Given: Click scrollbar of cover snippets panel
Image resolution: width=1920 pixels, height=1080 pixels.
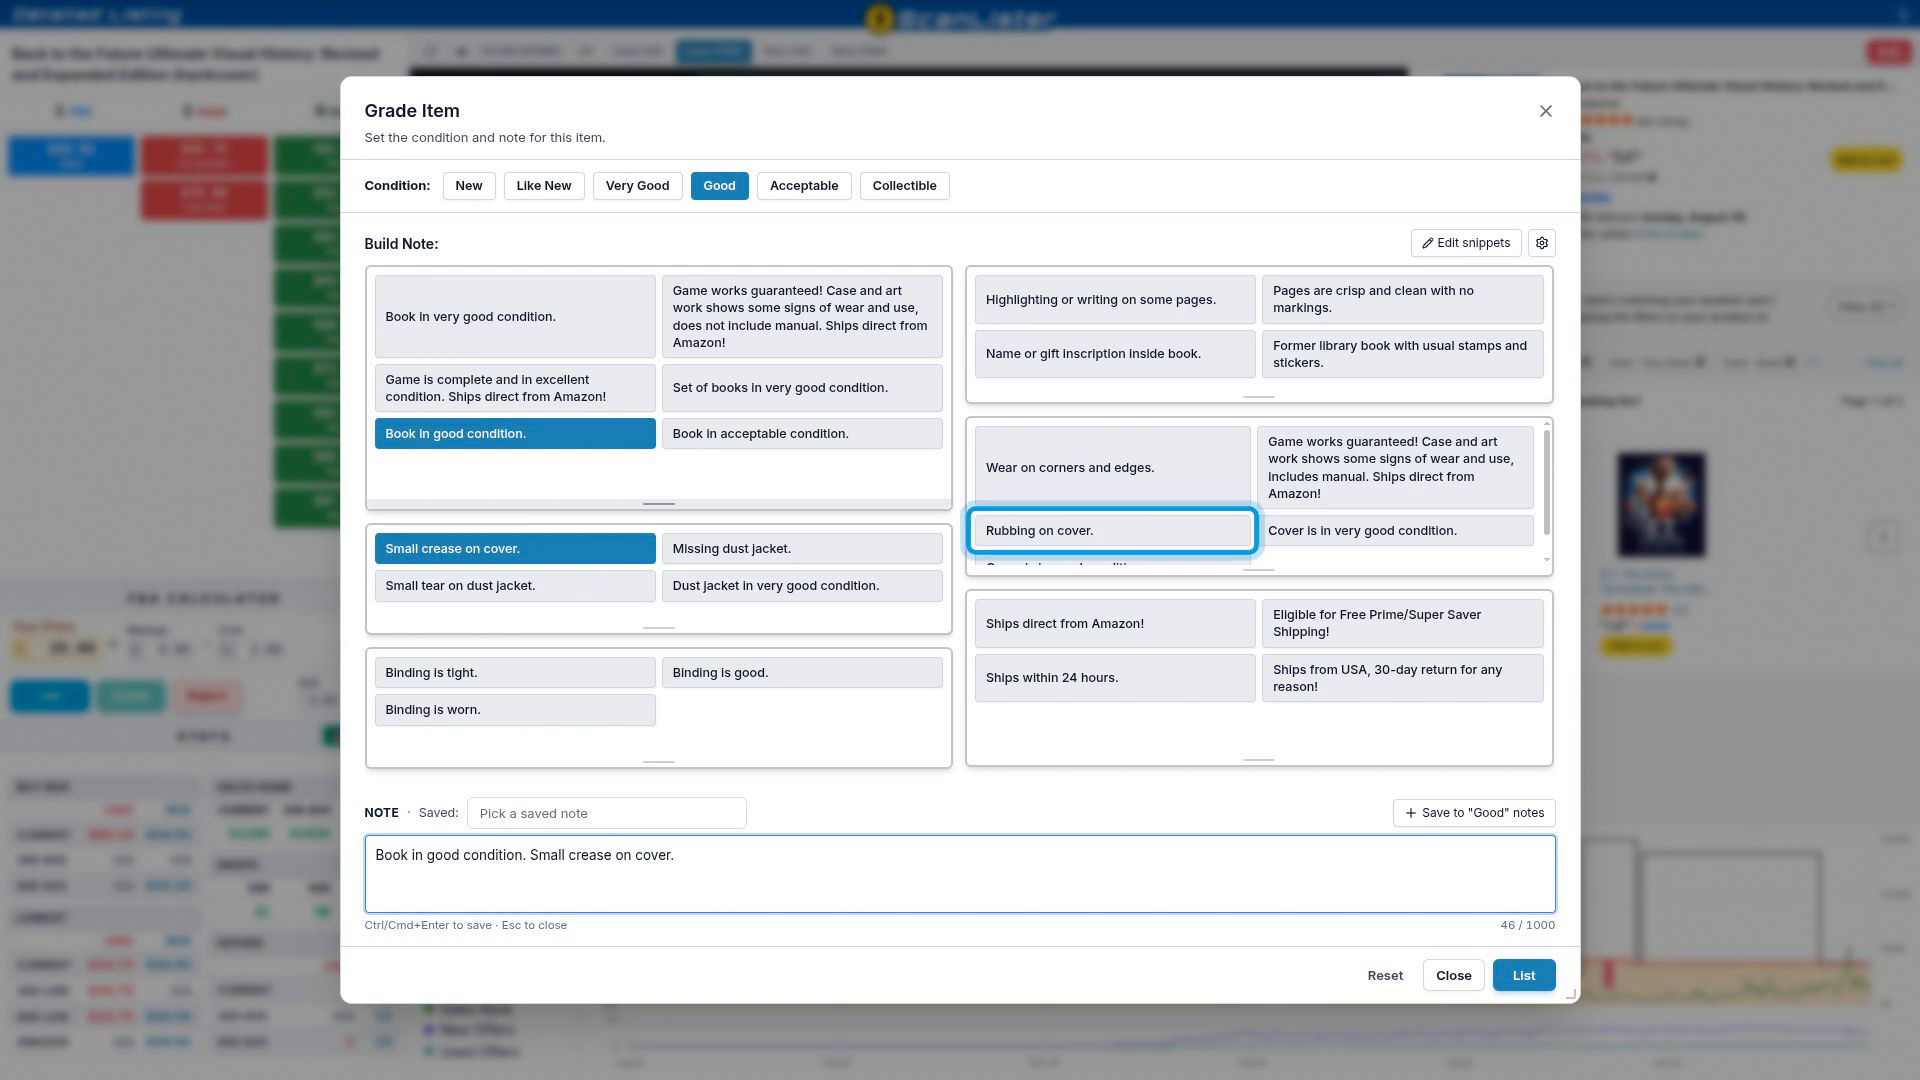Looking at the screenshot, I should 1547,482.
